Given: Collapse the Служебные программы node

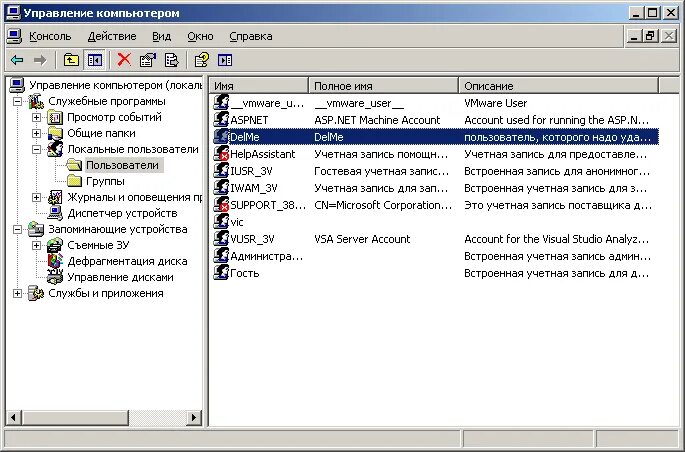Looking at the screenshot, I should [17, 101].
